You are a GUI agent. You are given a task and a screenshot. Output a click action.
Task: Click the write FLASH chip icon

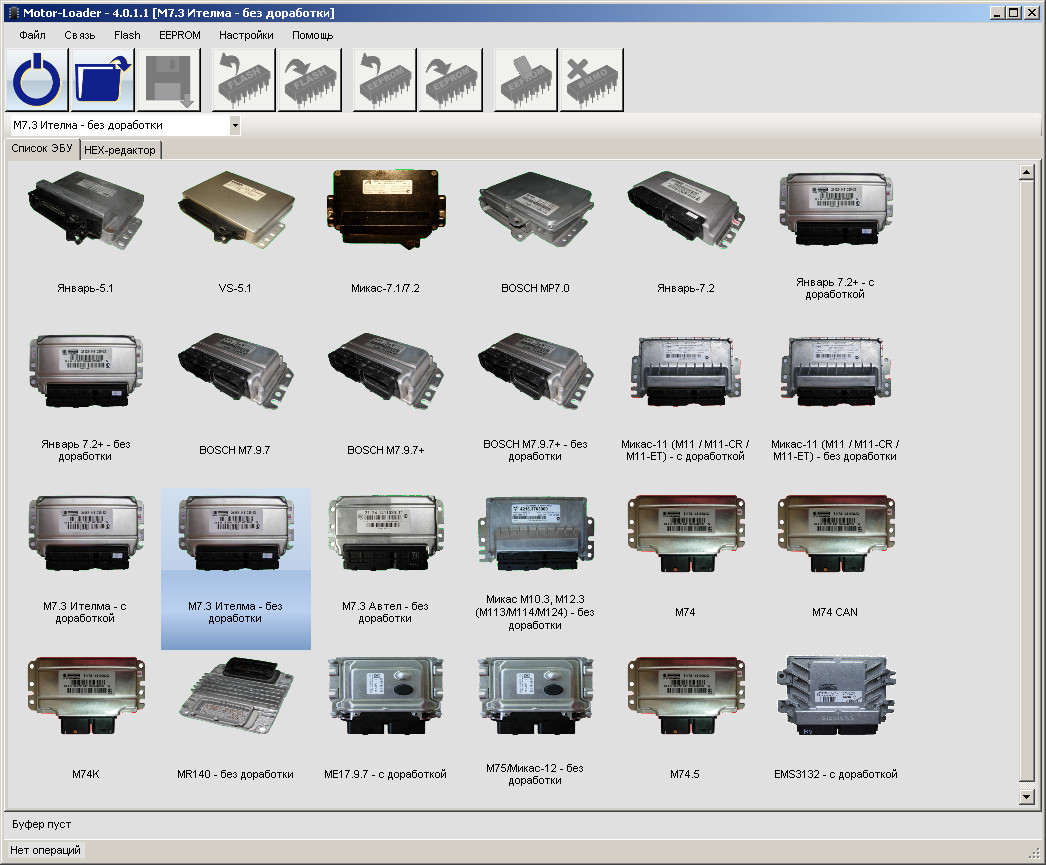click(310, 79)
